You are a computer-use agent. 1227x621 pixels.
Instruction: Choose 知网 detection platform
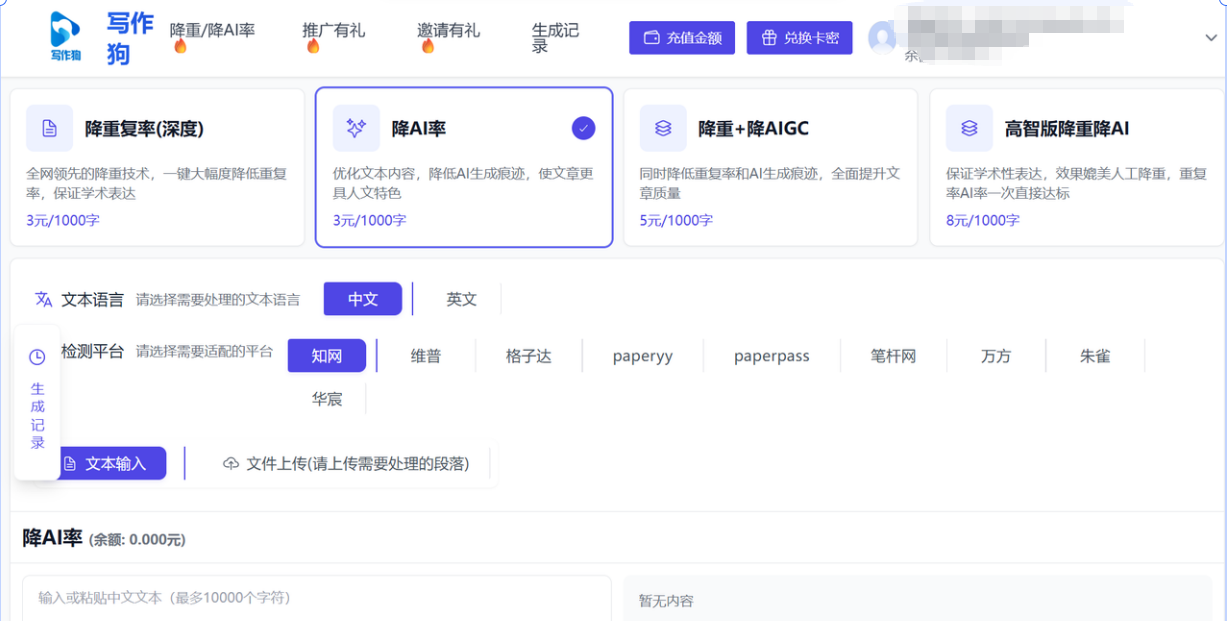pos(327,356)
